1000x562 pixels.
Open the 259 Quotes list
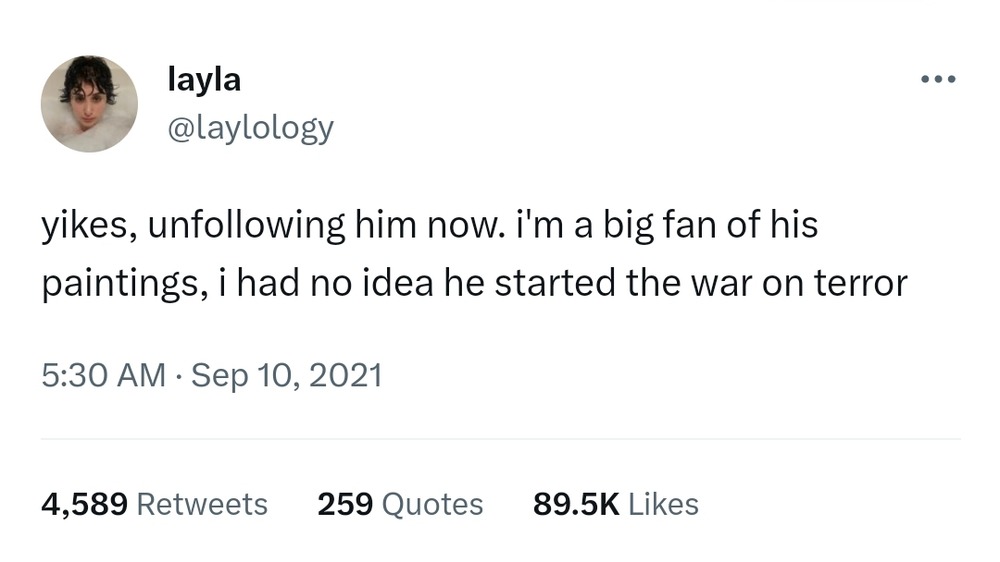(400, 504)
